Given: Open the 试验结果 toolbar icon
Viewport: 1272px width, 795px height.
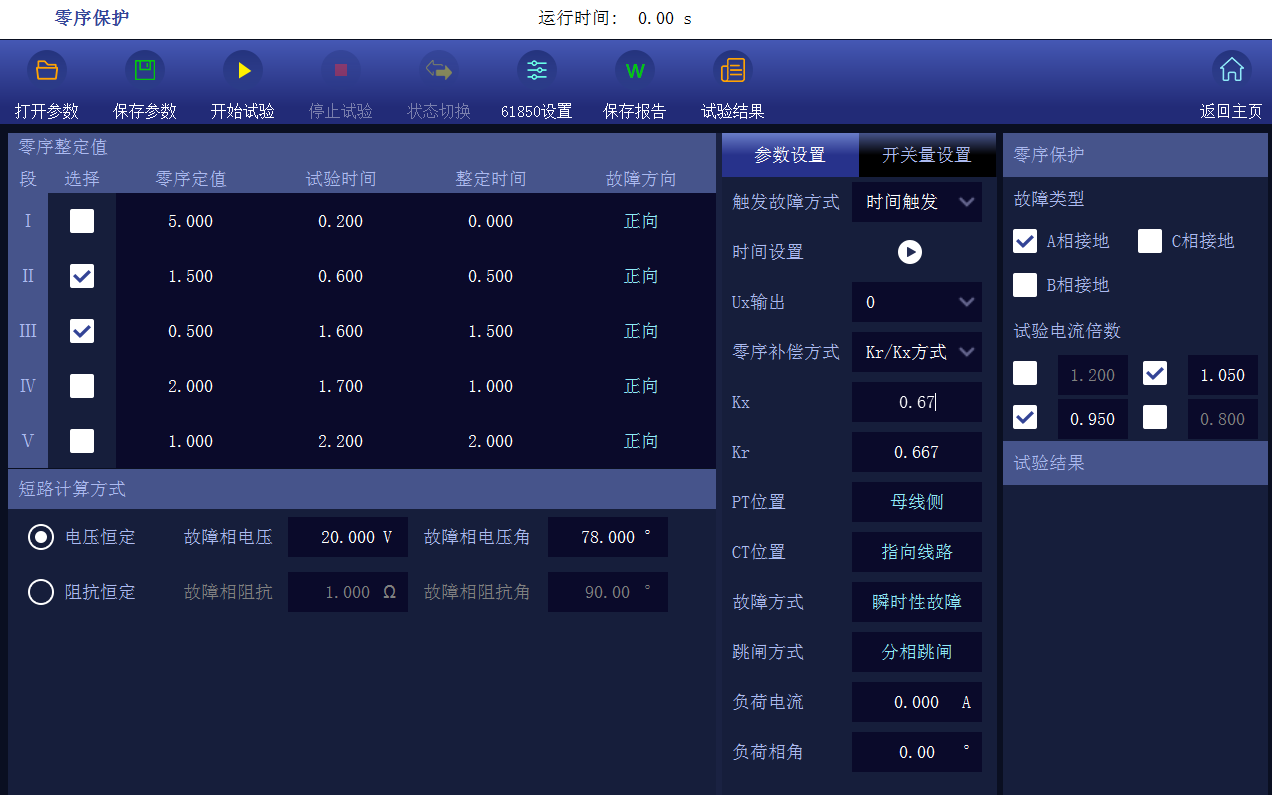Looking at the screenshot, I should (x=733, y=70).
